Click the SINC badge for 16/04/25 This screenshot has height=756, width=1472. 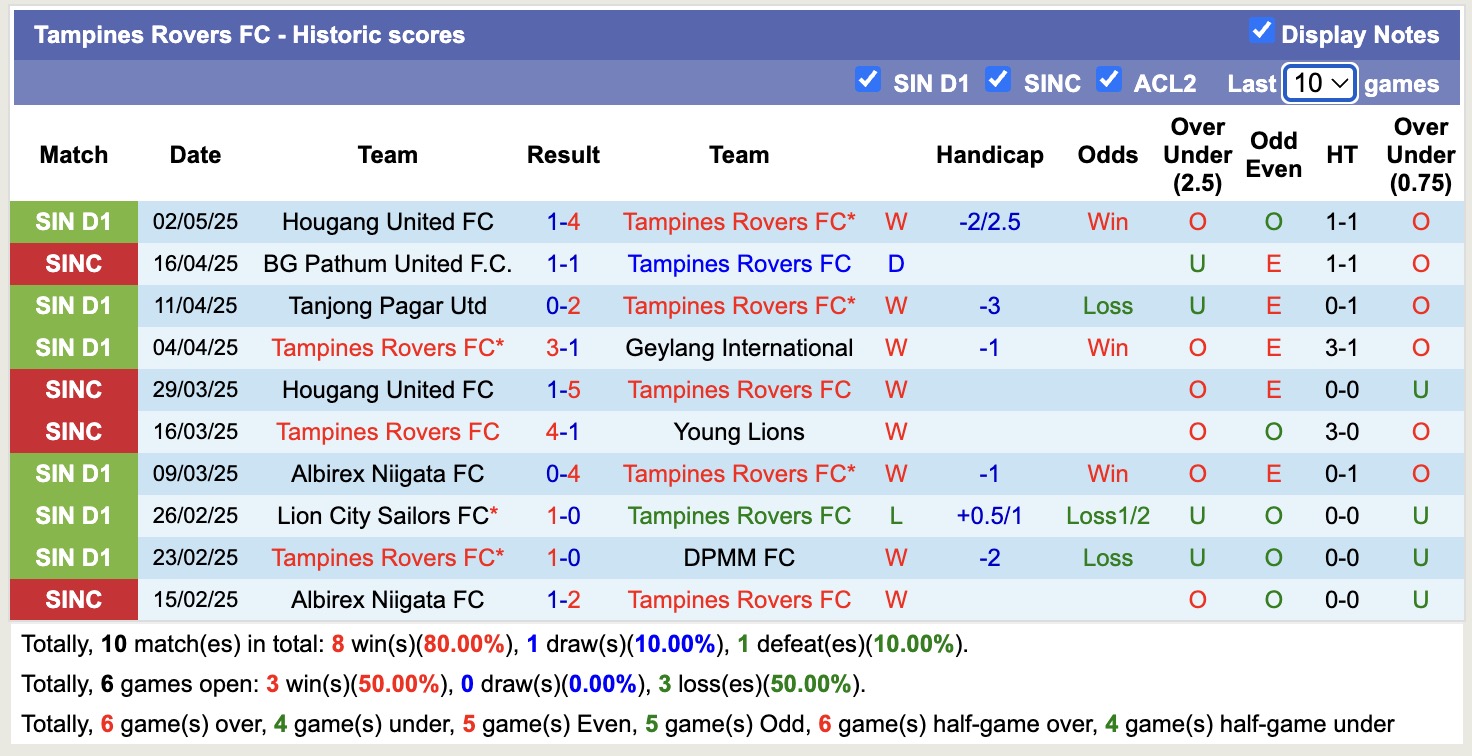tap(73, 264)
